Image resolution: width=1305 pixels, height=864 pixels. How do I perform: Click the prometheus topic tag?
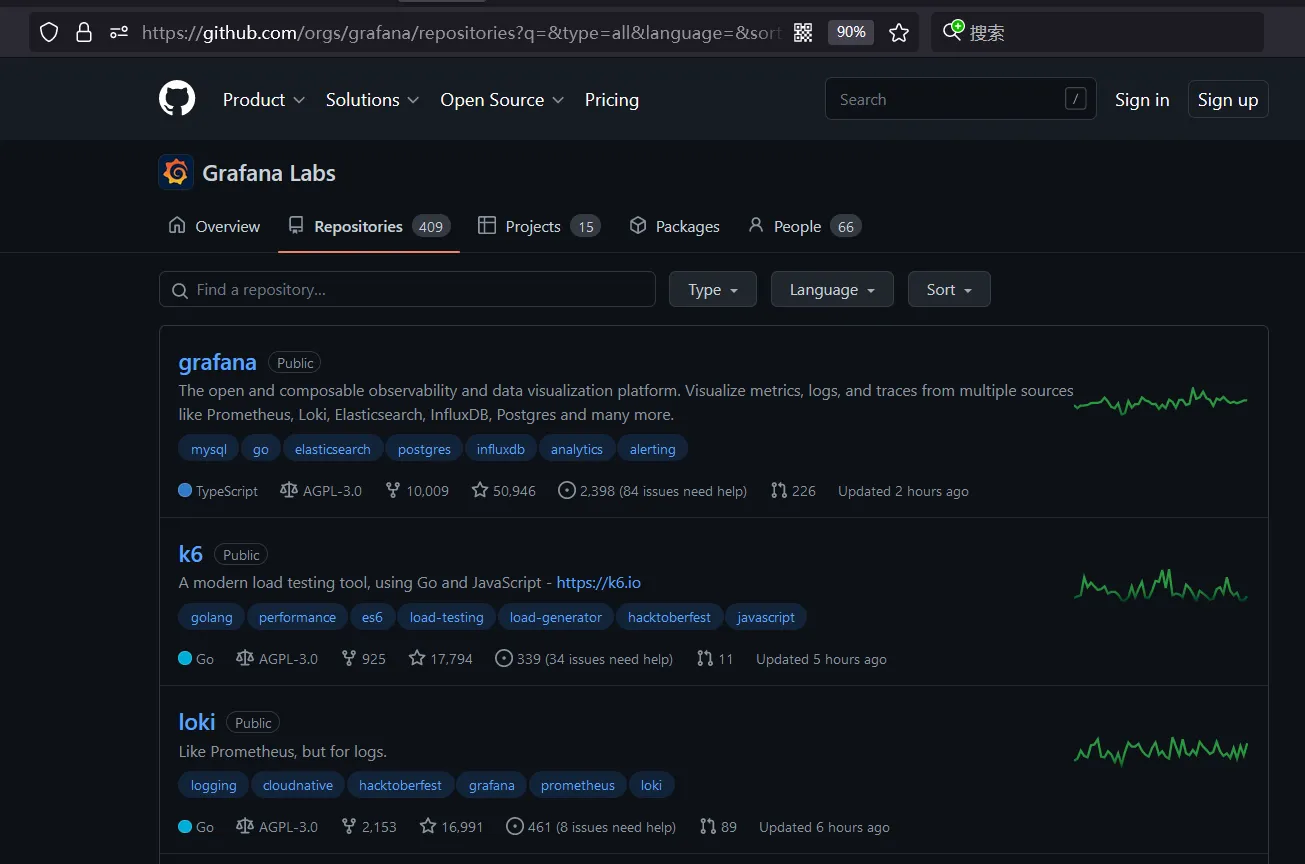[578, 785]
